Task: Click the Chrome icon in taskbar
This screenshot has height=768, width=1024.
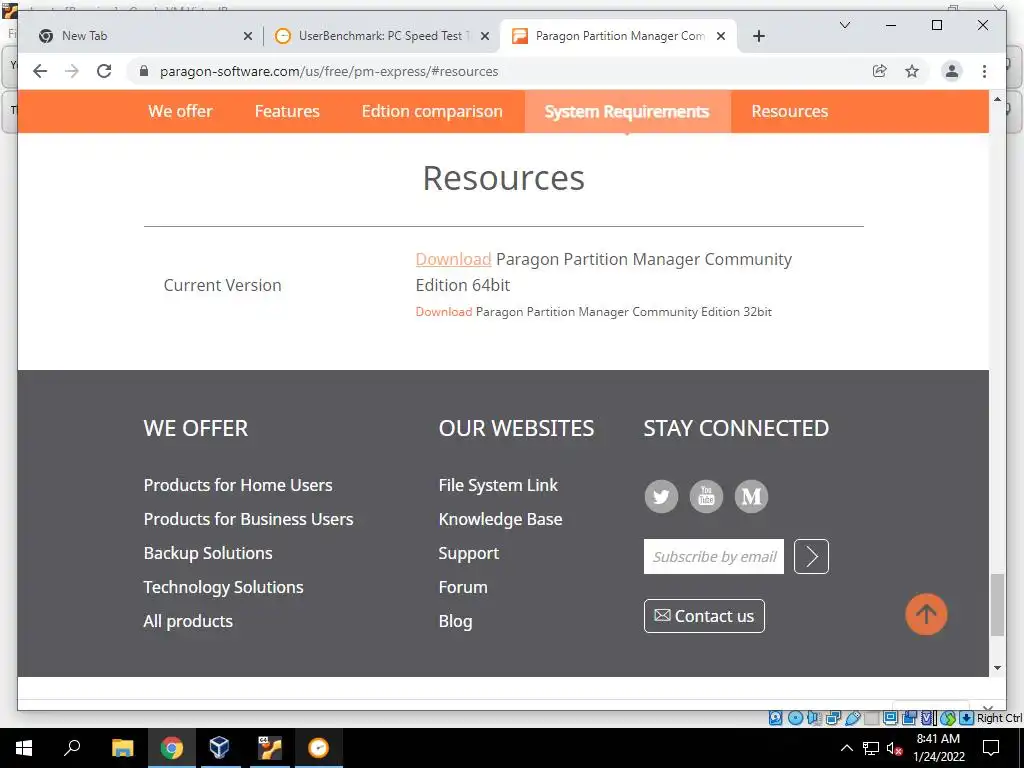Action: point(171,748)
